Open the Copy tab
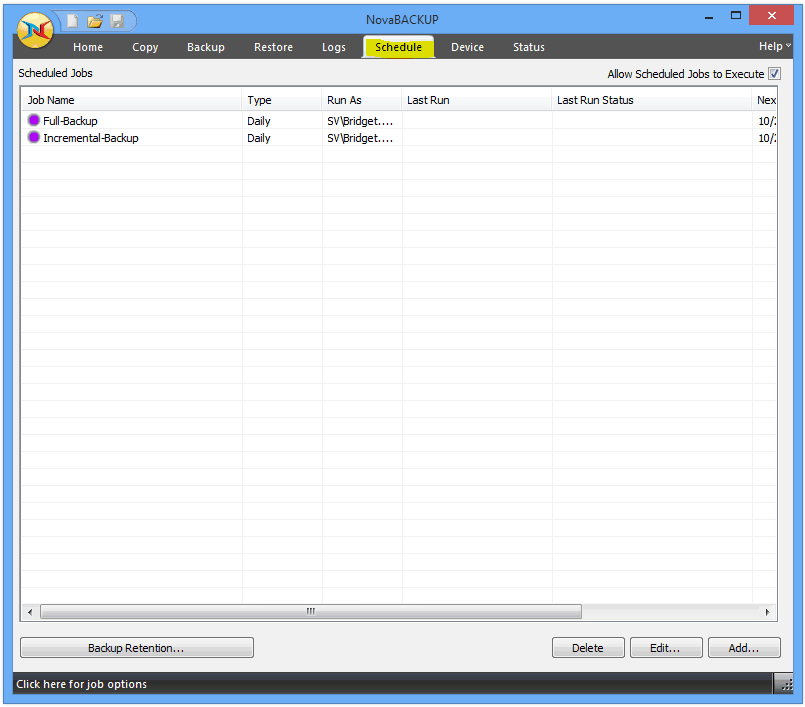This screenshot has width=805, height=707. (145, 47)
